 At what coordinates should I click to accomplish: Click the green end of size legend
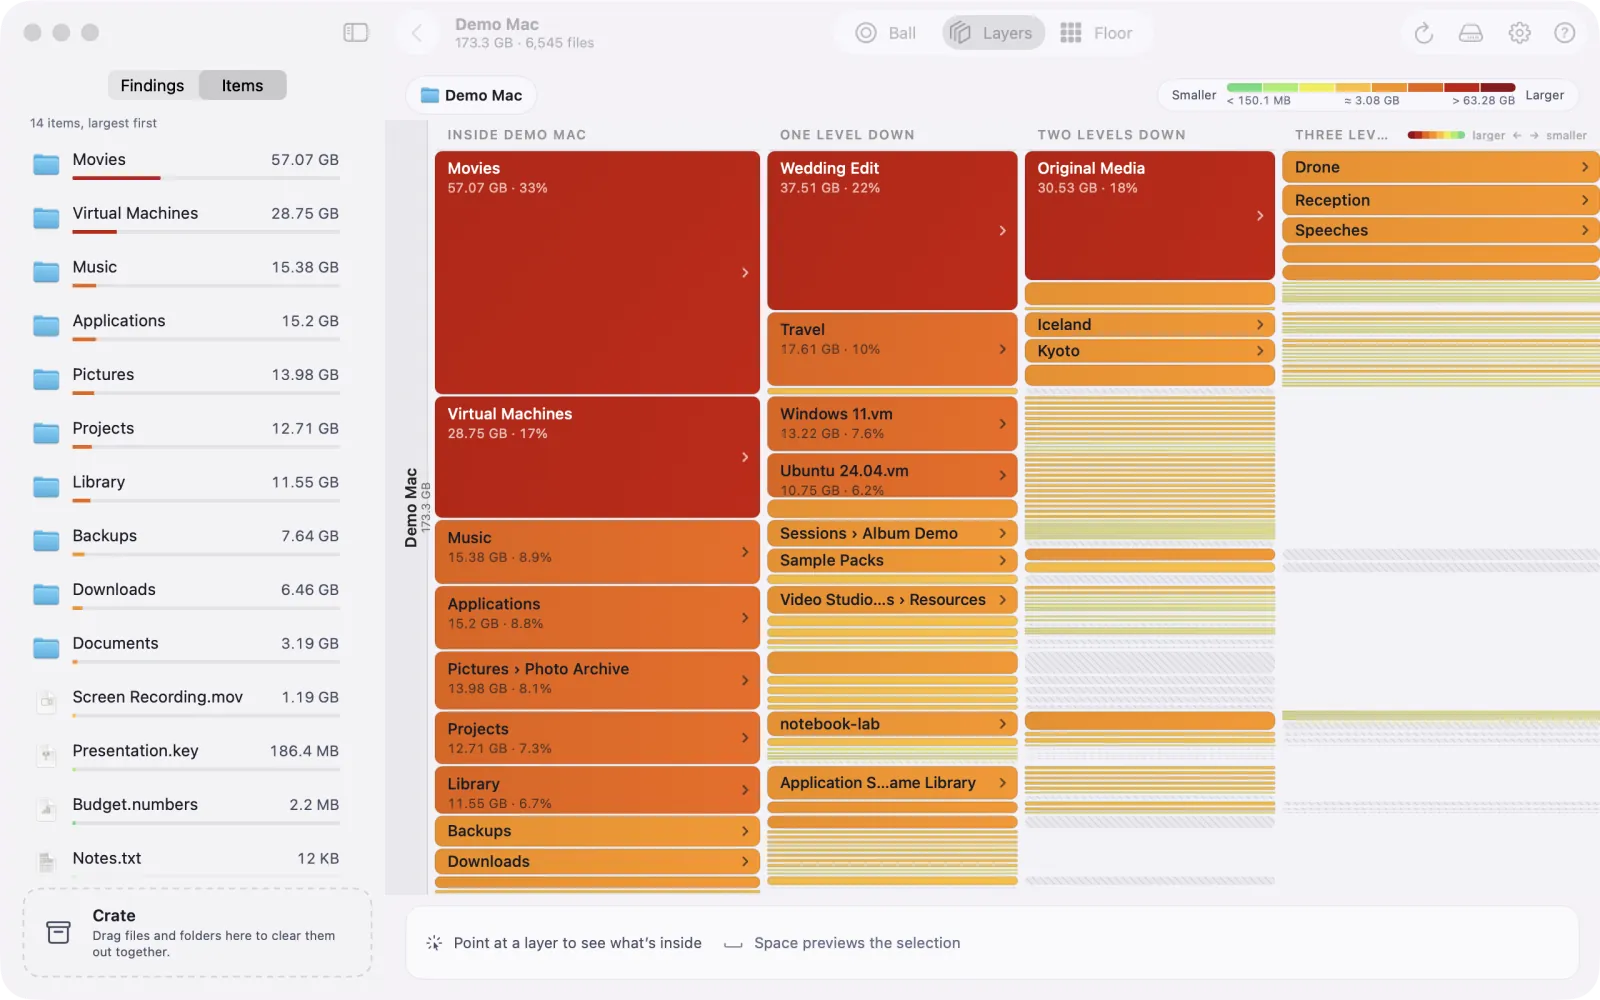coord(1244,87)
